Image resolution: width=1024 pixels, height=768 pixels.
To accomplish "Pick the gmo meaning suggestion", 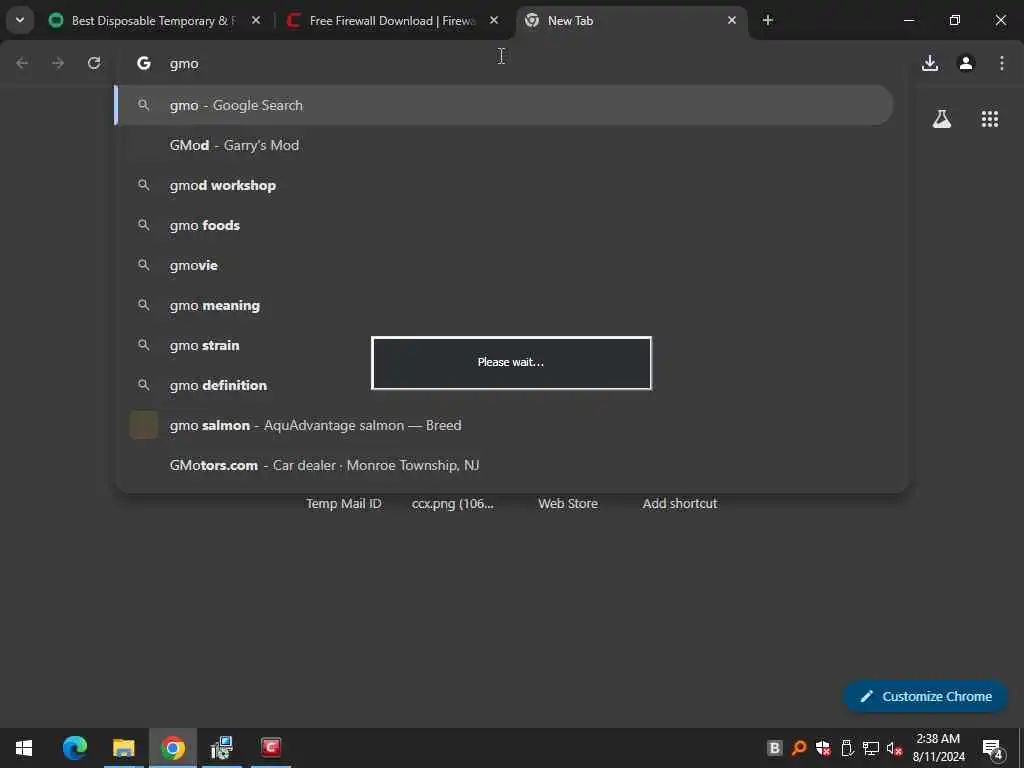I will (504, 305).
